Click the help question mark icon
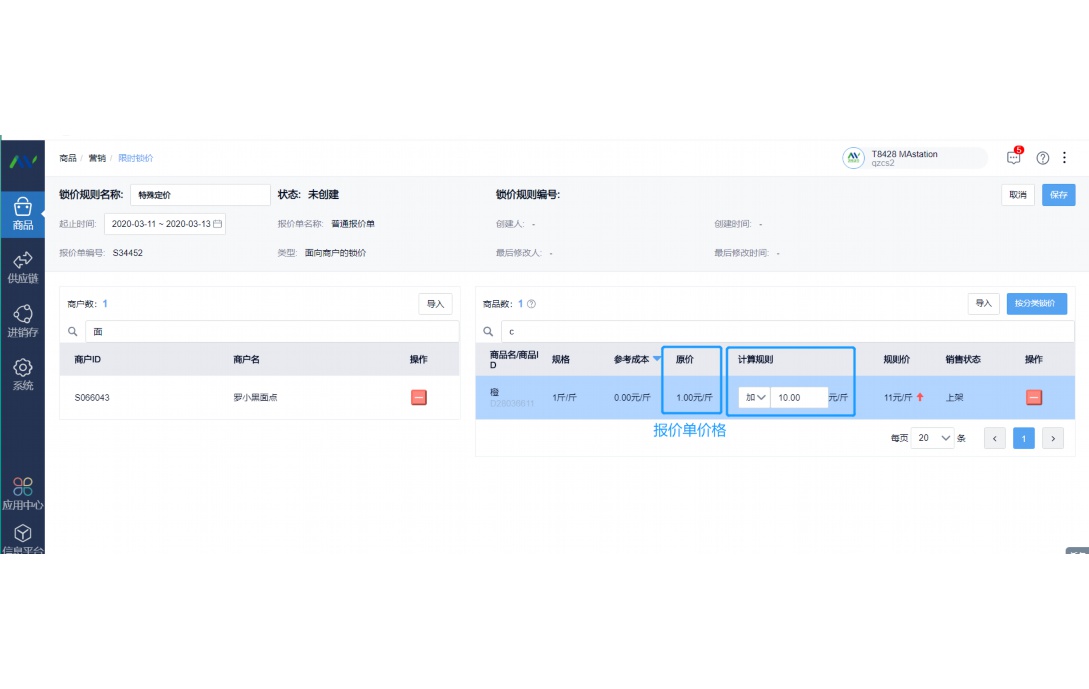 coord(1041,158)
